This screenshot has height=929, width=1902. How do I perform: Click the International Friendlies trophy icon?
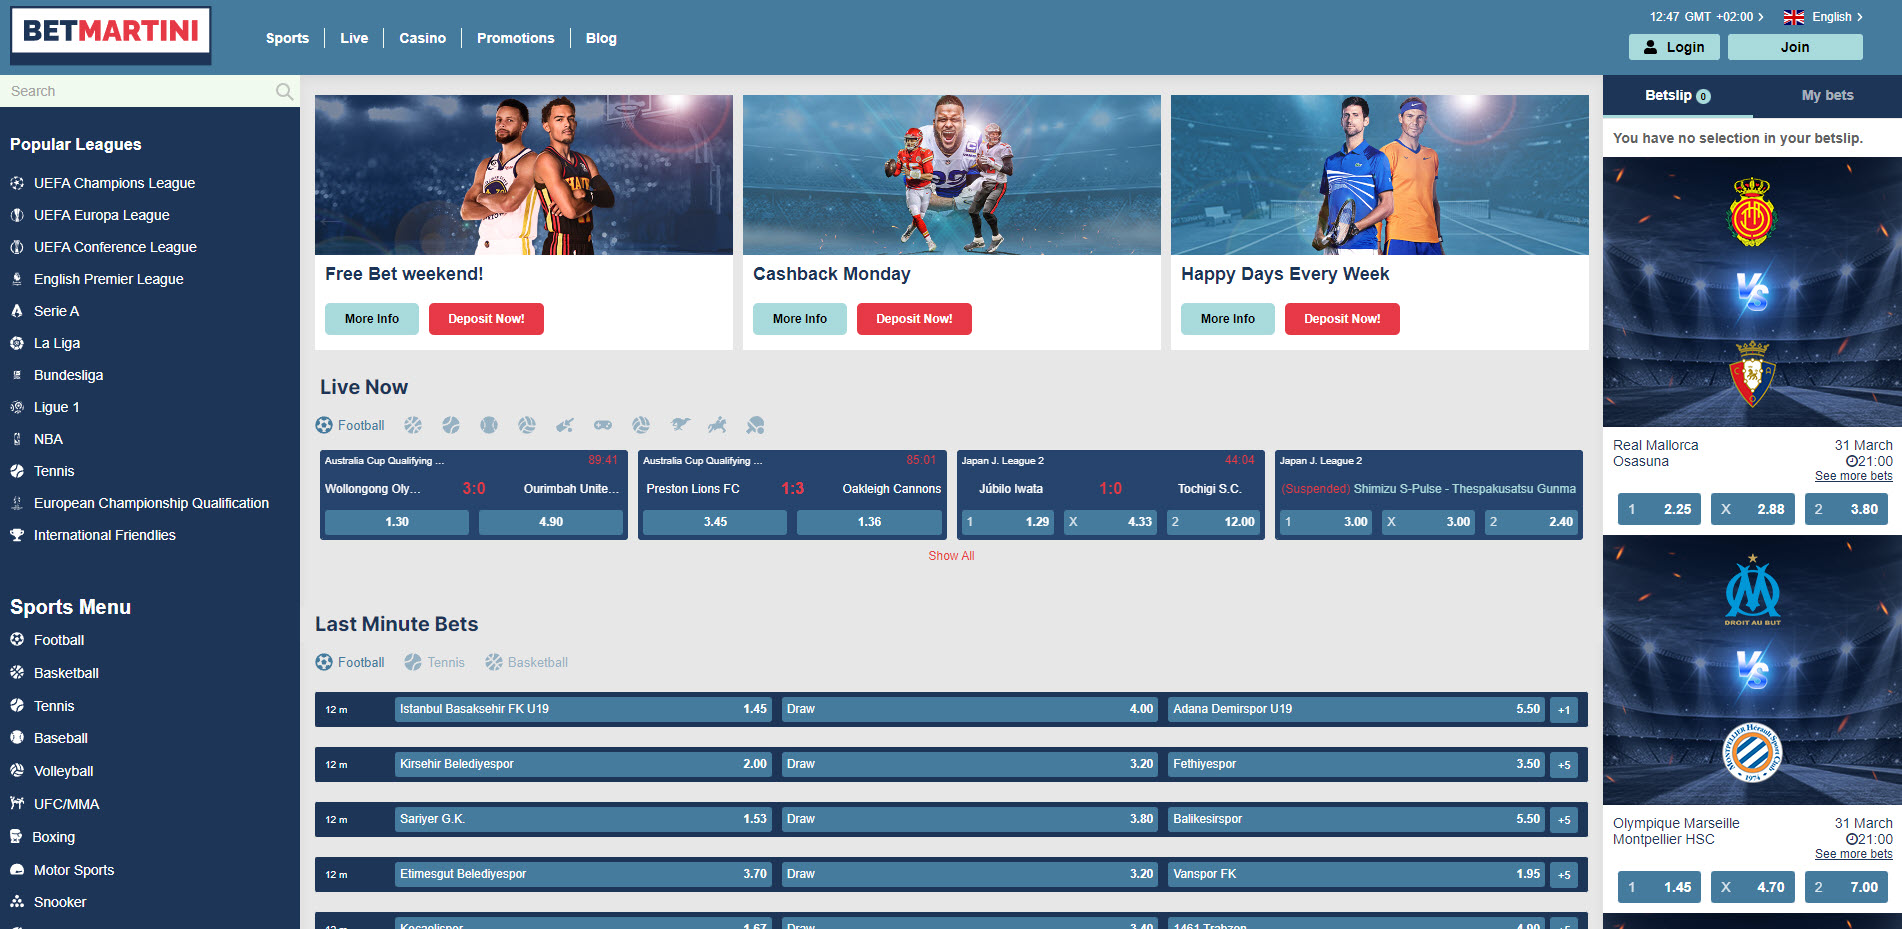[17, 535]
